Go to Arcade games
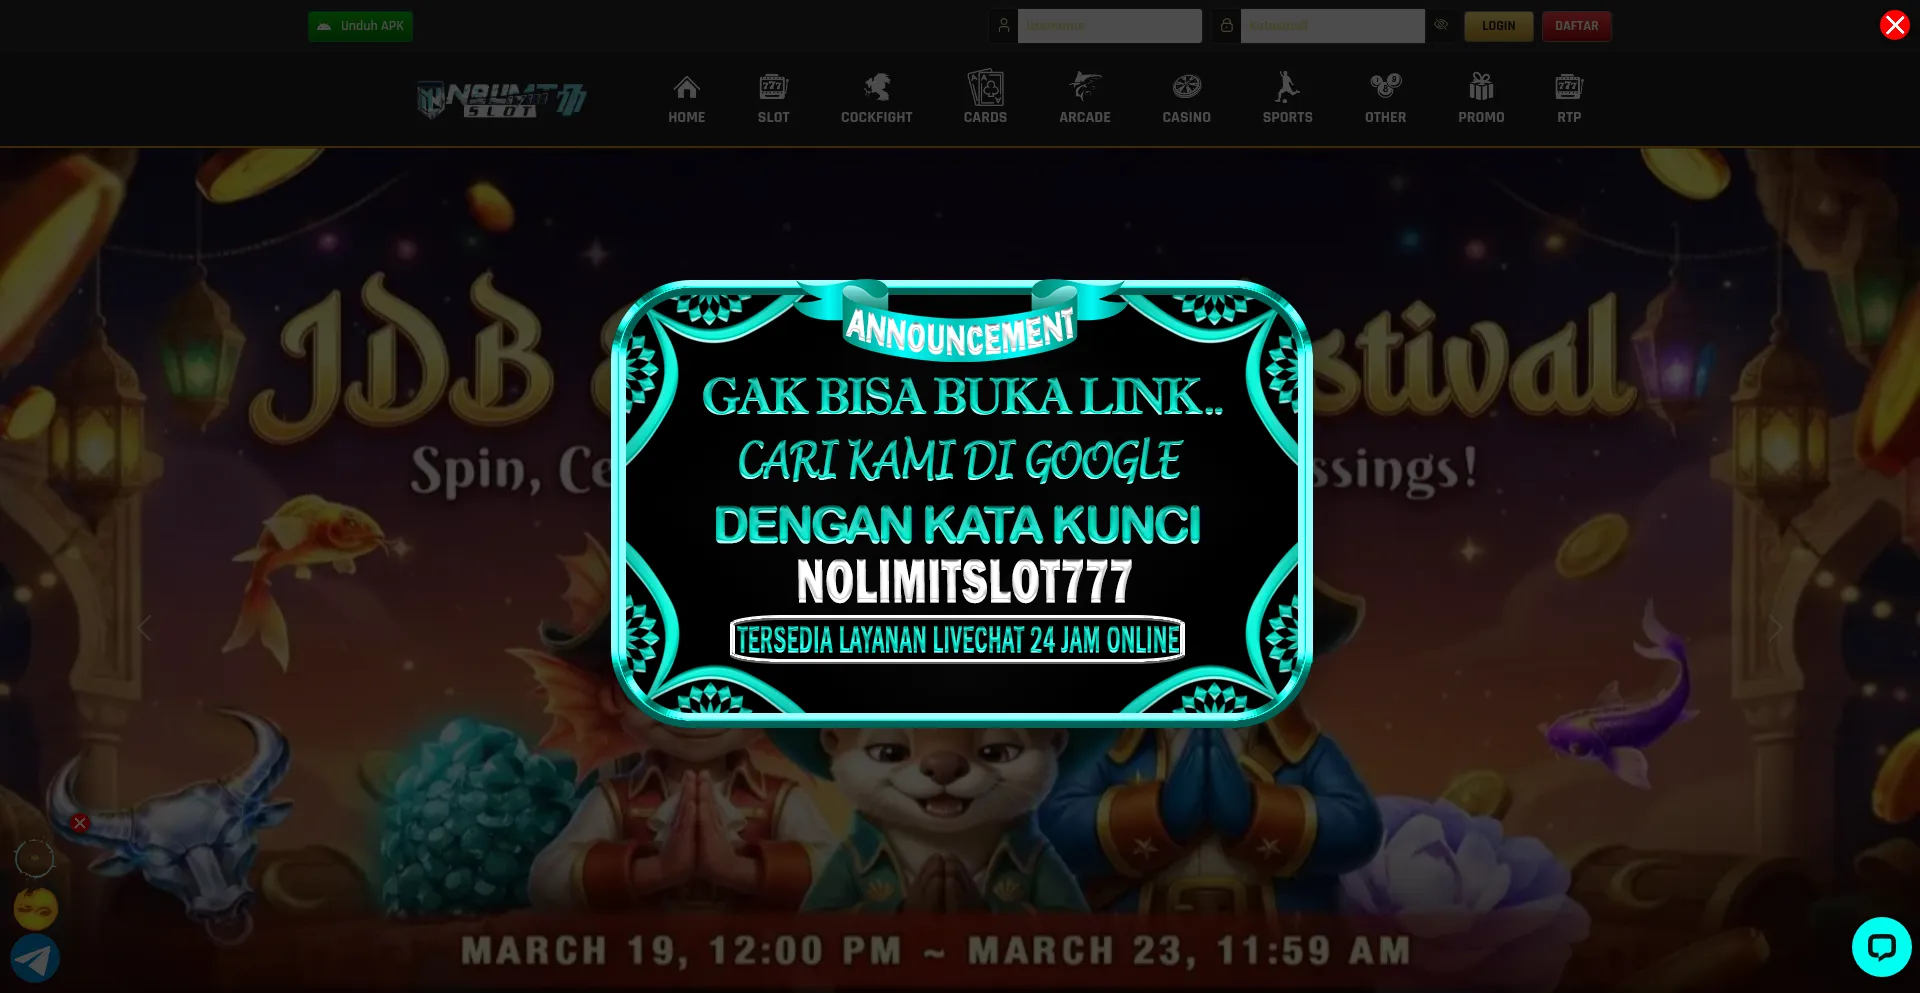The image size is (1920, 993). (1085, 98)
